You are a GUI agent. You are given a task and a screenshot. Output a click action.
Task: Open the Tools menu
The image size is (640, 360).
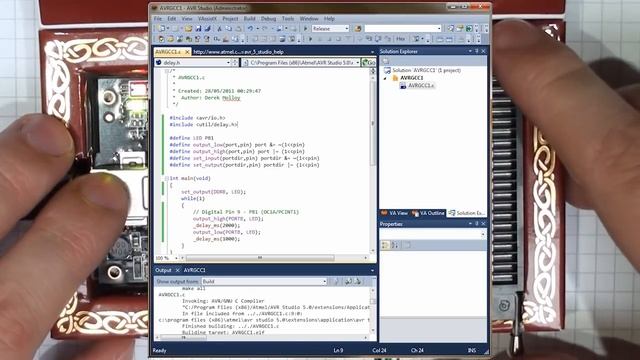pyautogui.click(x=288, y=19)
